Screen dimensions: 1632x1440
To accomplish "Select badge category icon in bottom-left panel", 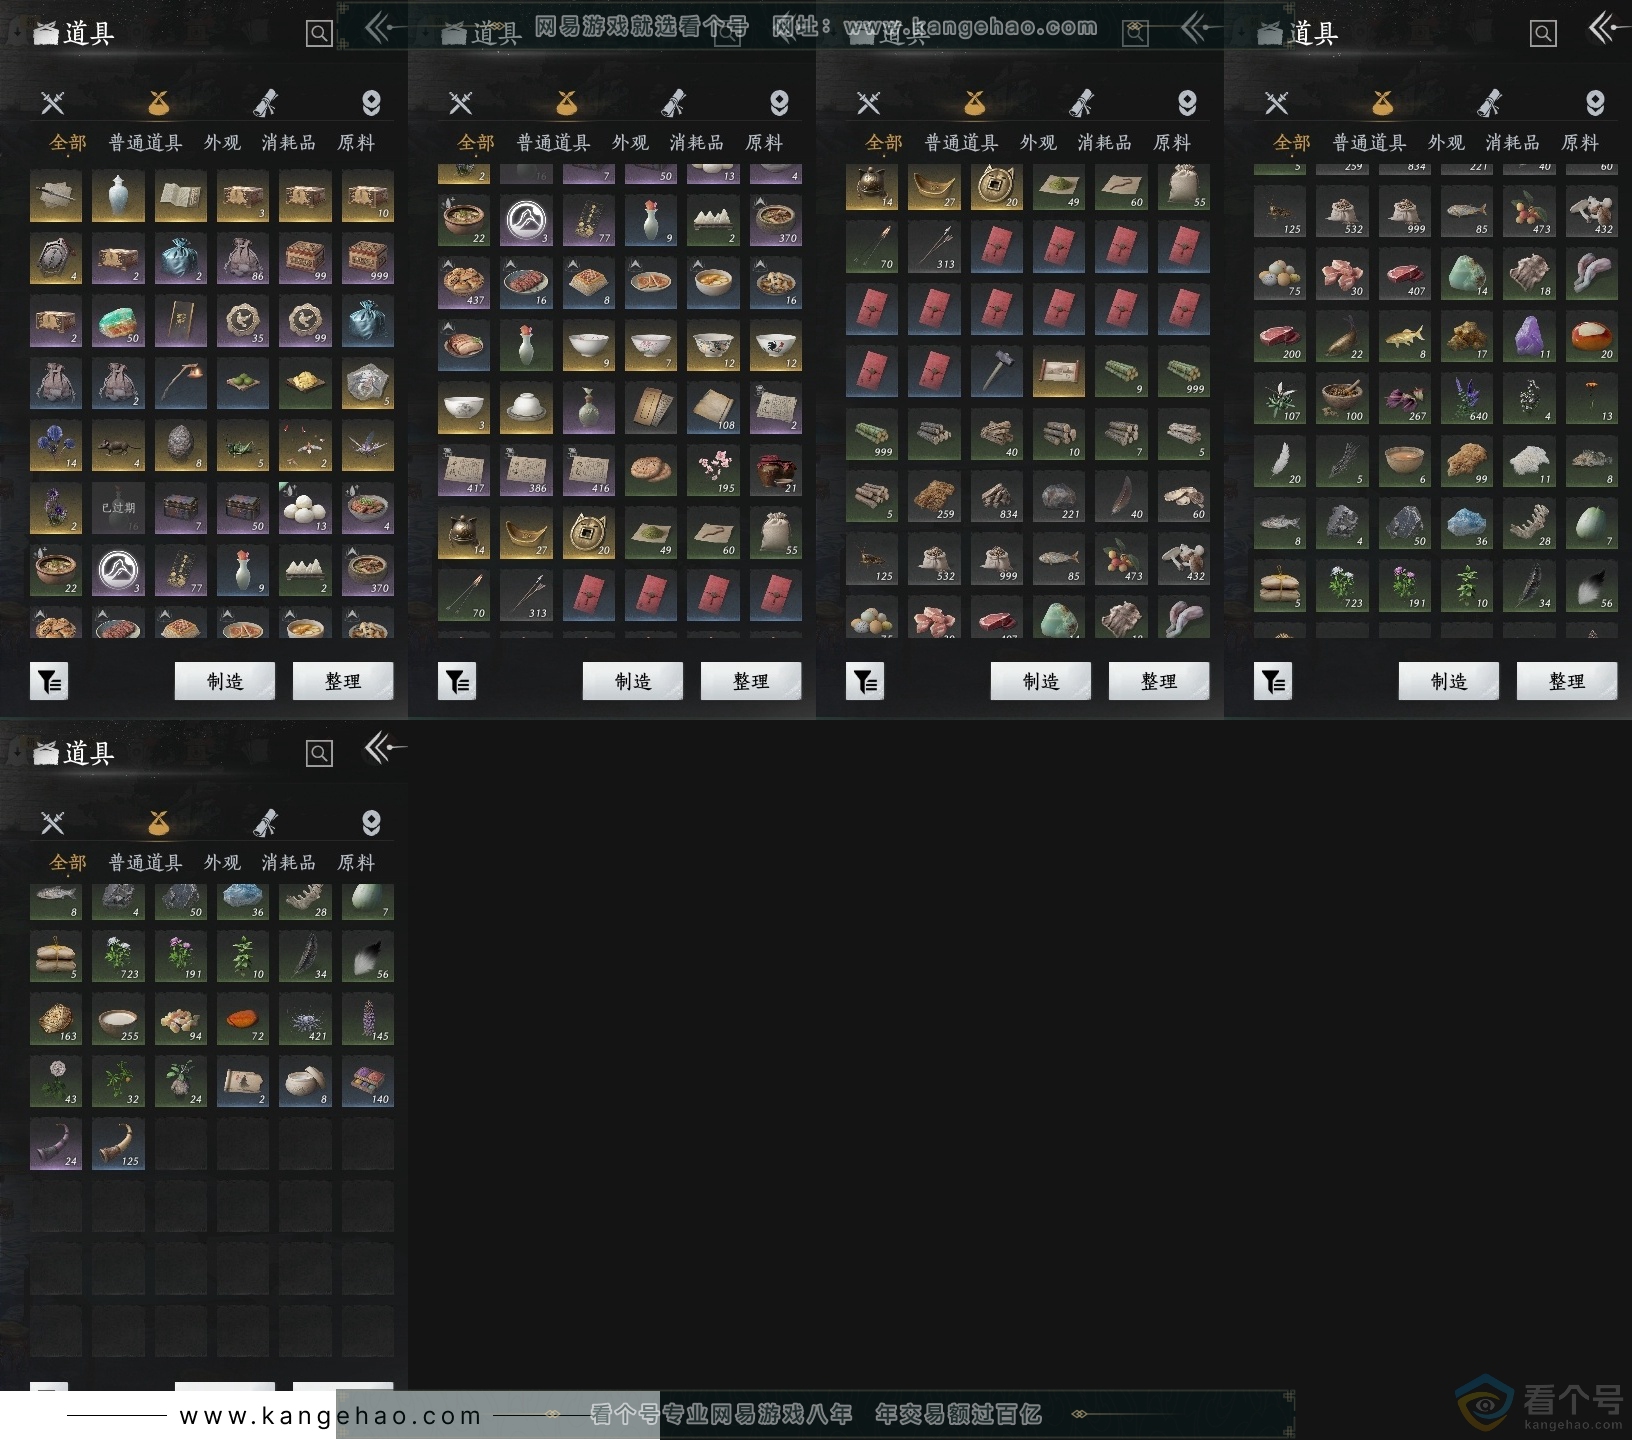I will (x=371, y=822).
